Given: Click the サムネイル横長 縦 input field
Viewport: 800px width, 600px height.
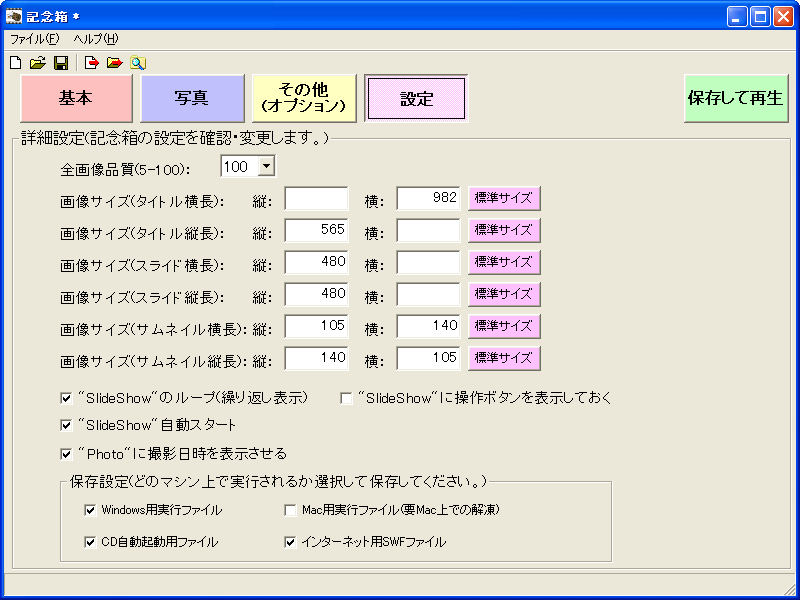Looking at the screenshot, I should point(316,326).
